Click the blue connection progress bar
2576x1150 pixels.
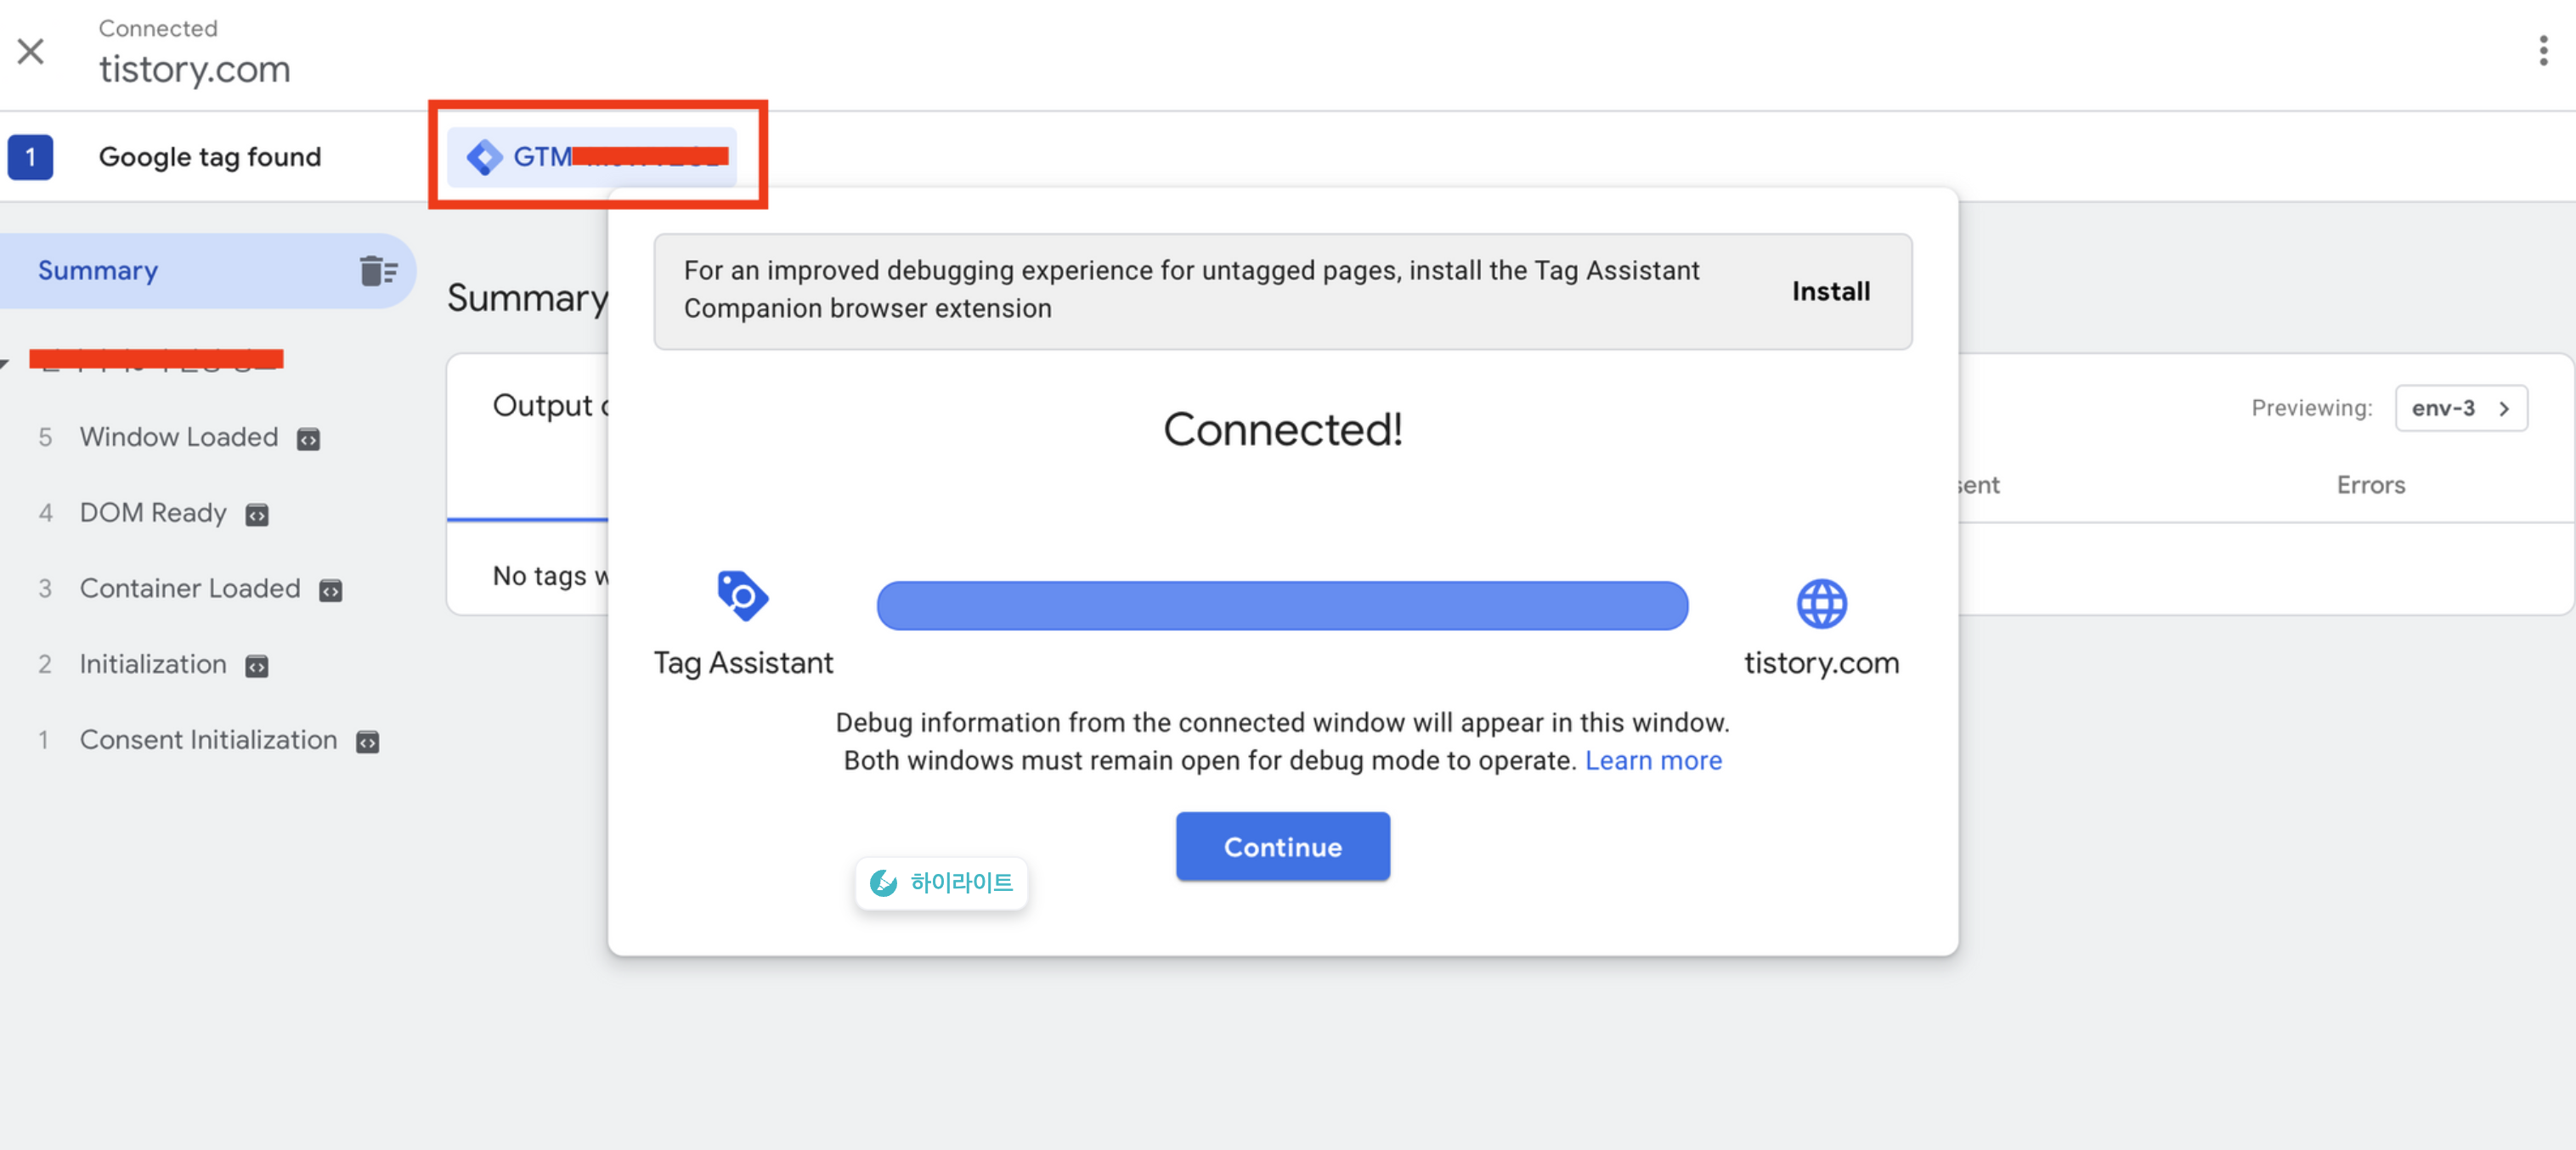[x=1282, y=606]
